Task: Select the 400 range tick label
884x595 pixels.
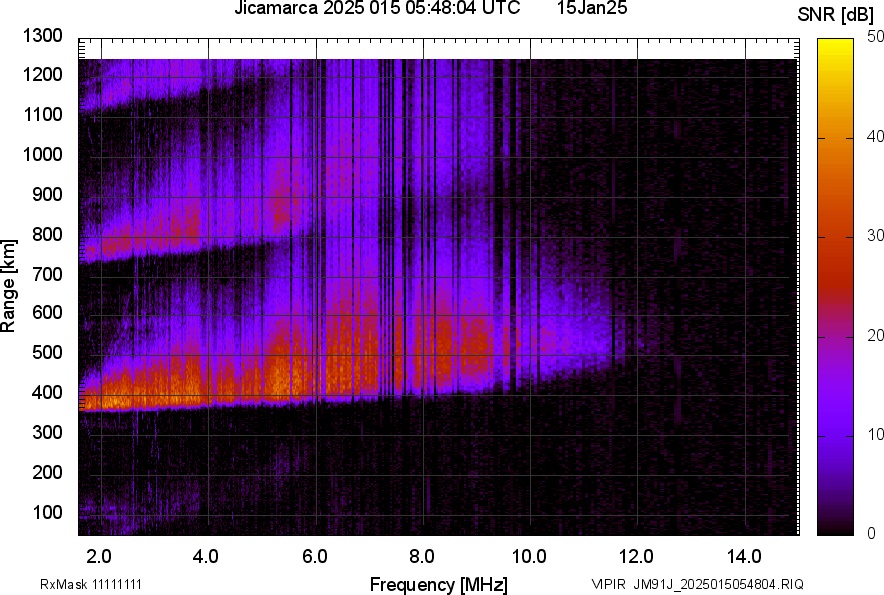Action: [x=47, y=393]
